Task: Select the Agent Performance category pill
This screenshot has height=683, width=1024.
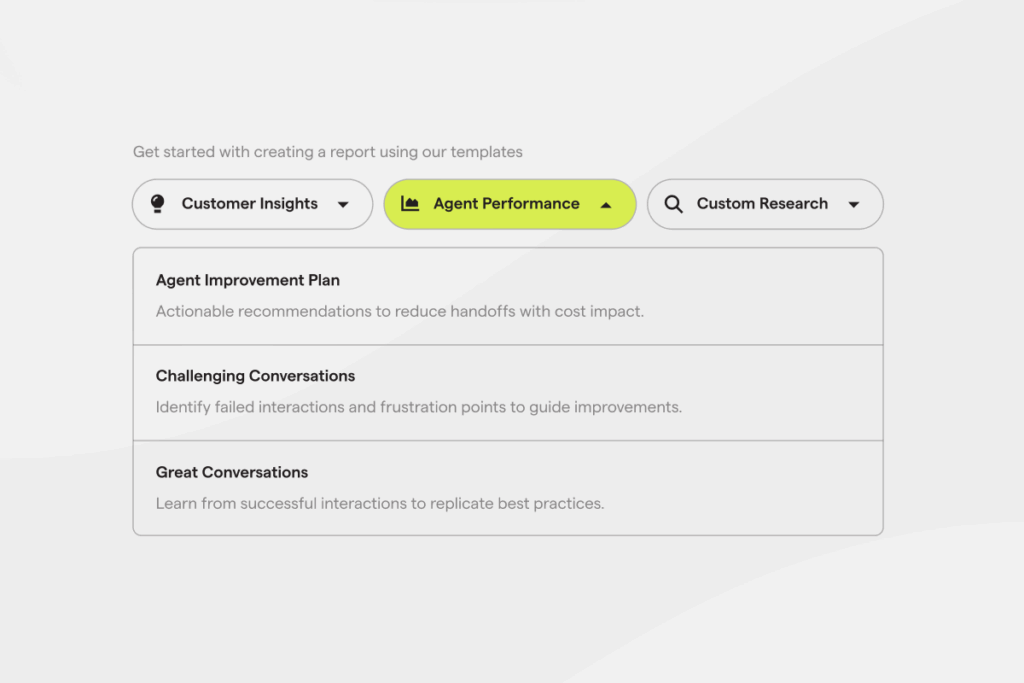Action: (510, 204)
